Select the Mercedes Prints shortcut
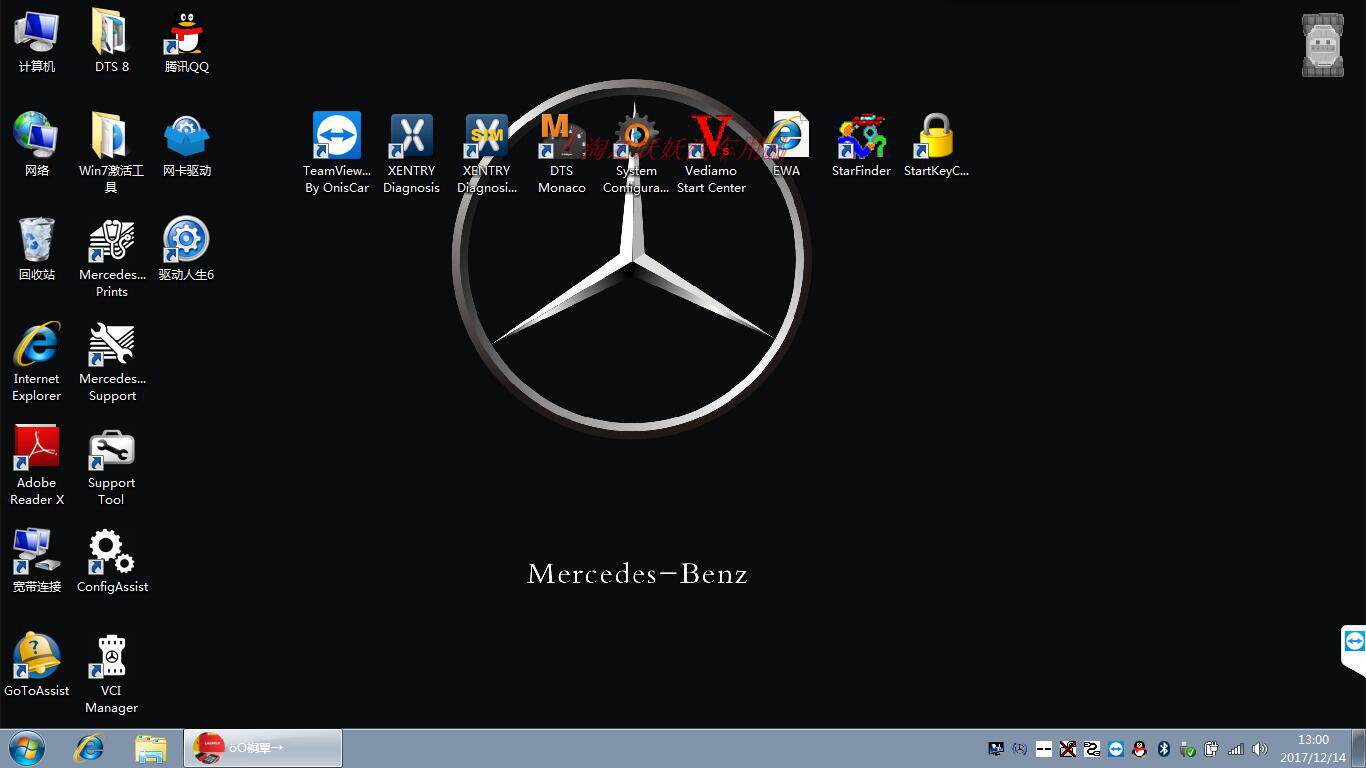 coord(112,257)
